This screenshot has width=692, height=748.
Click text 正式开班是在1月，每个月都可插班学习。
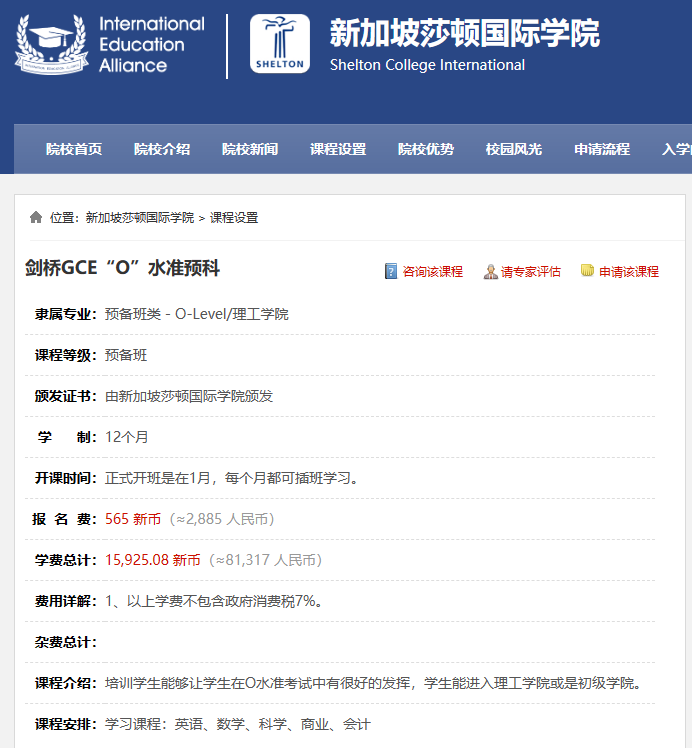pos(232,478)
